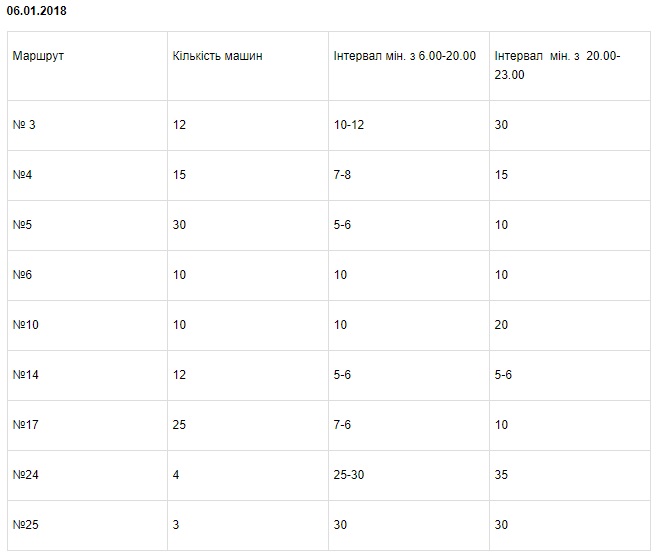Select the evening interval 35 cell
This screenshot has width=659, height=557.
[502, 475]
